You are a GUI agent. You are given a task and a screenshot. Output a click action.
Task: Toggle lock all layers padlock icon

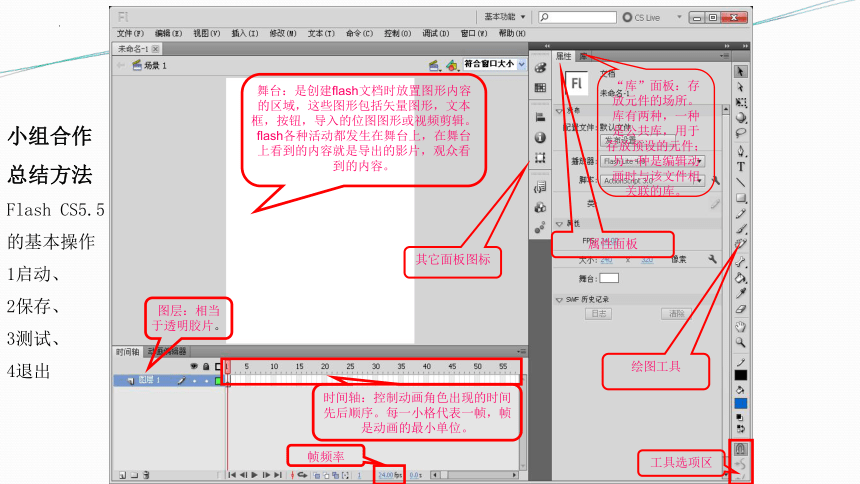point(206,367)
